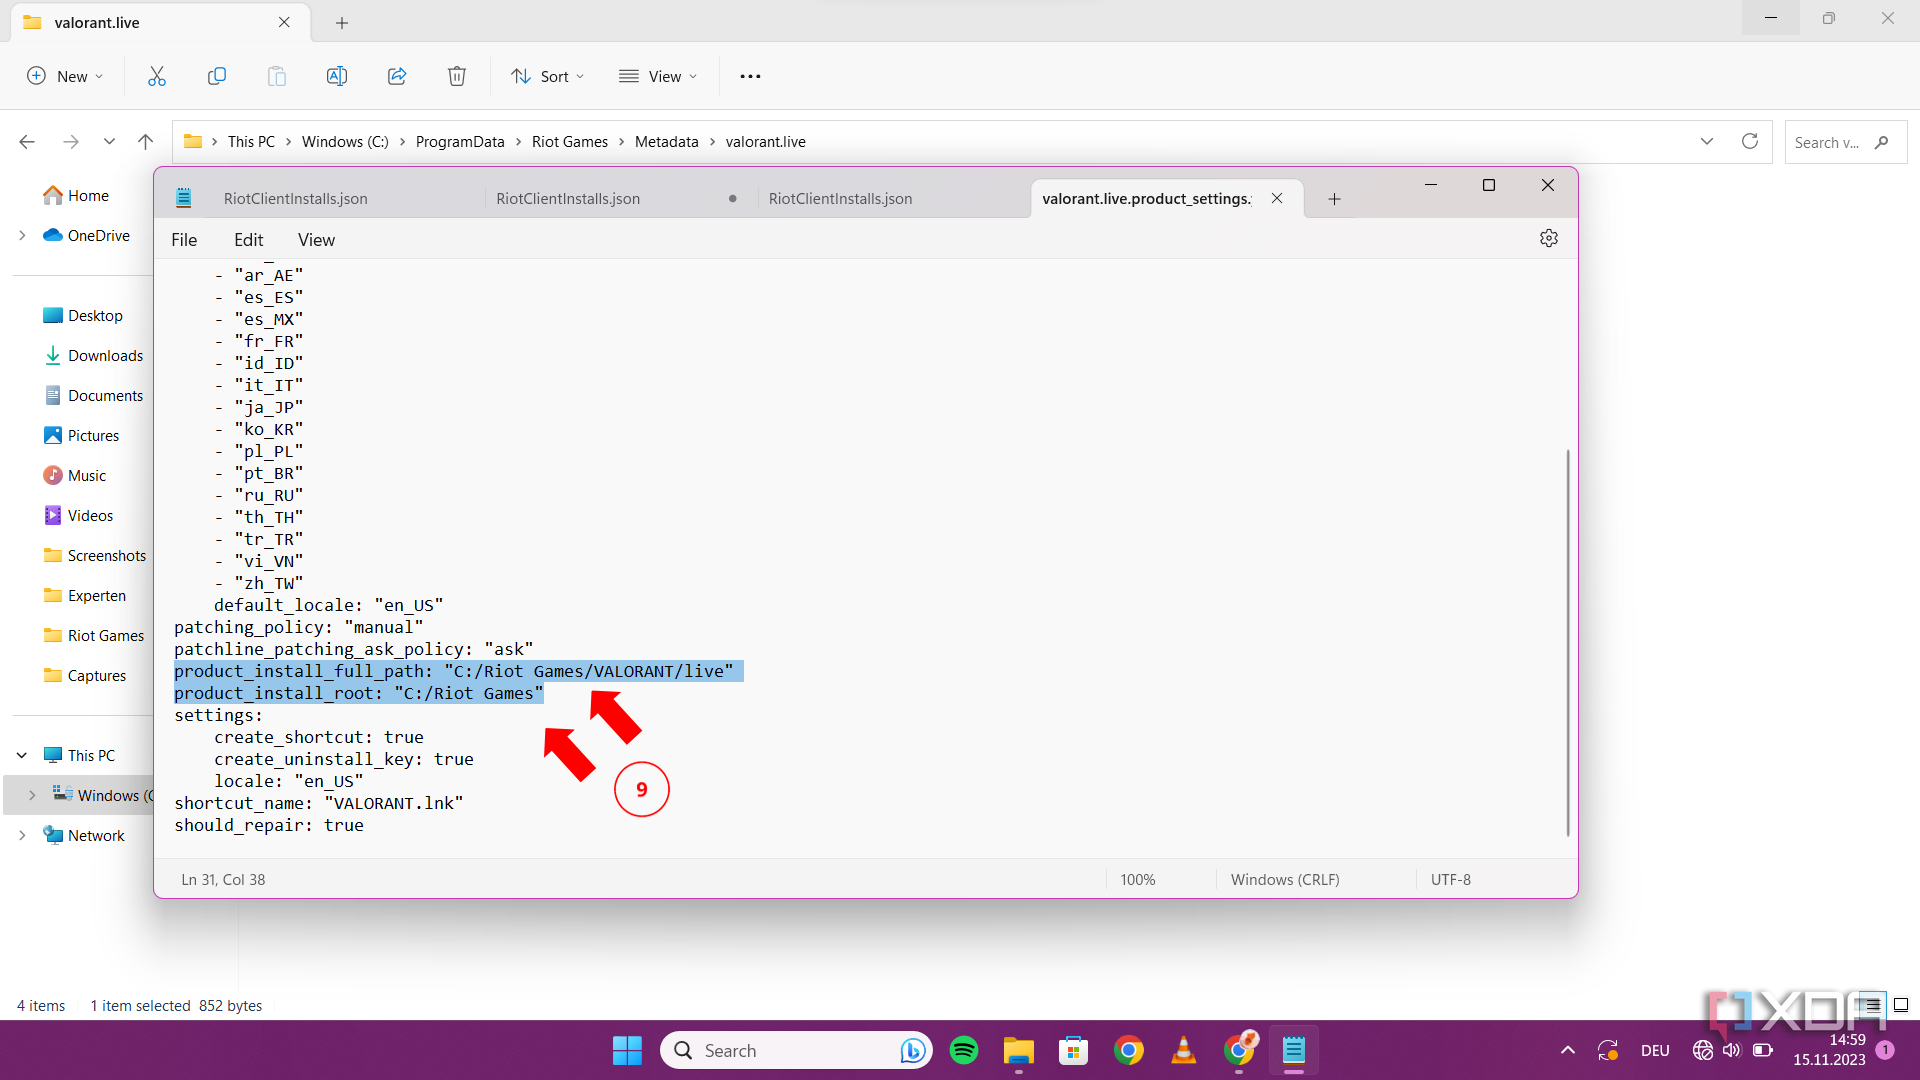Expand the Windows (C:) tree node
This screenshot has width=1920, height=1080.
click(x=32, y=796)
